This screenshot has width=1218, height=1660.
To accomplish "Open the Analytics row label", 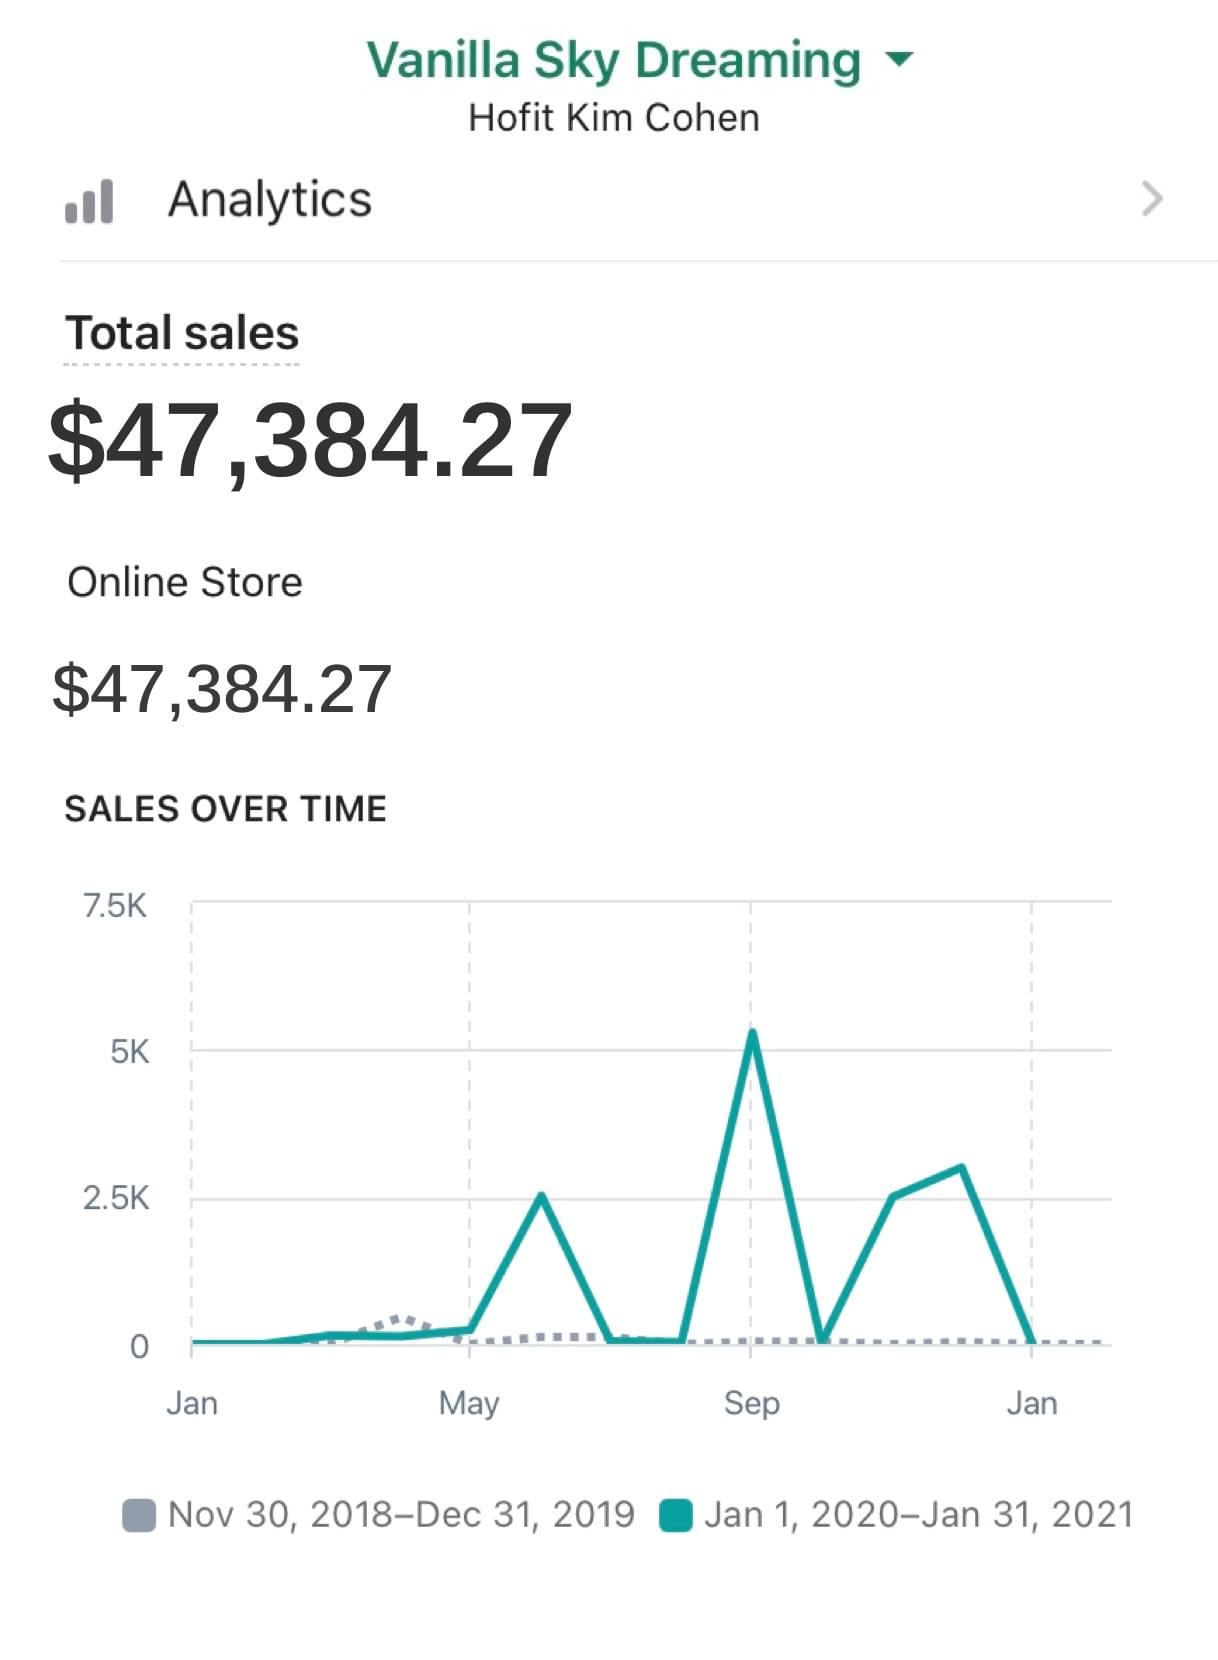I will tap(270, 199).
